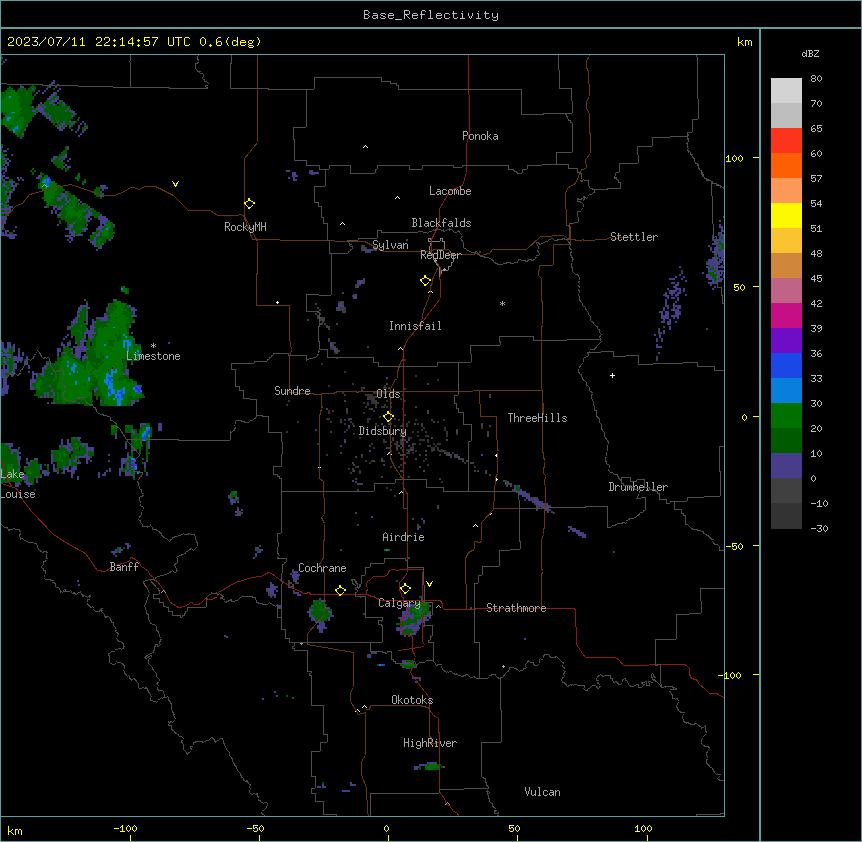Click the -50 tick on the vertical axis

click(x=734, y=546)
